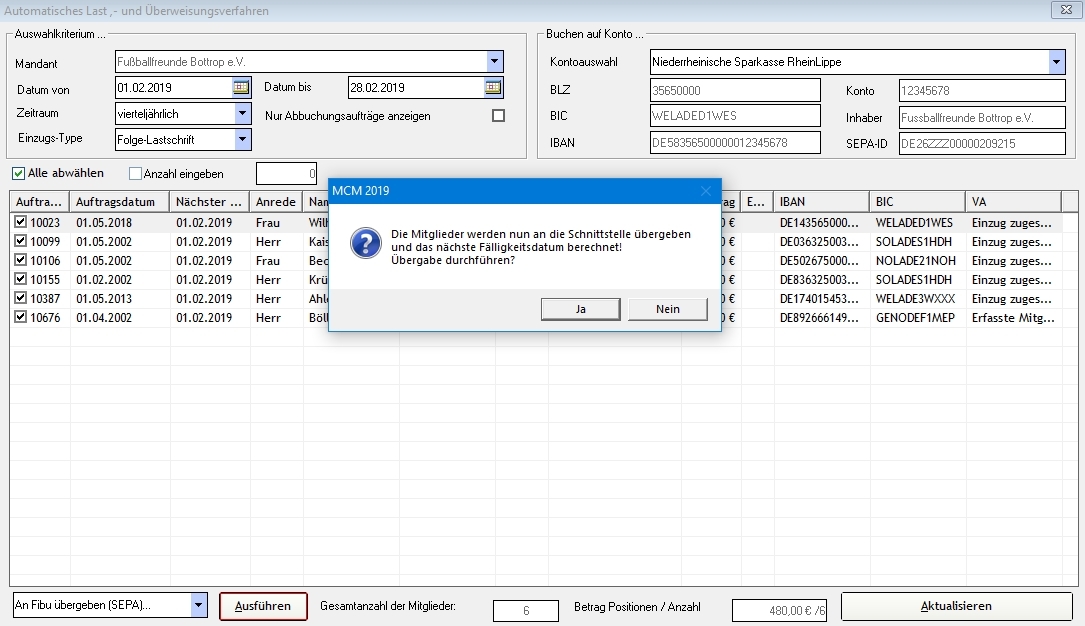
Task: Confirm the transfer with Ja
Action: tap(581, 309)
